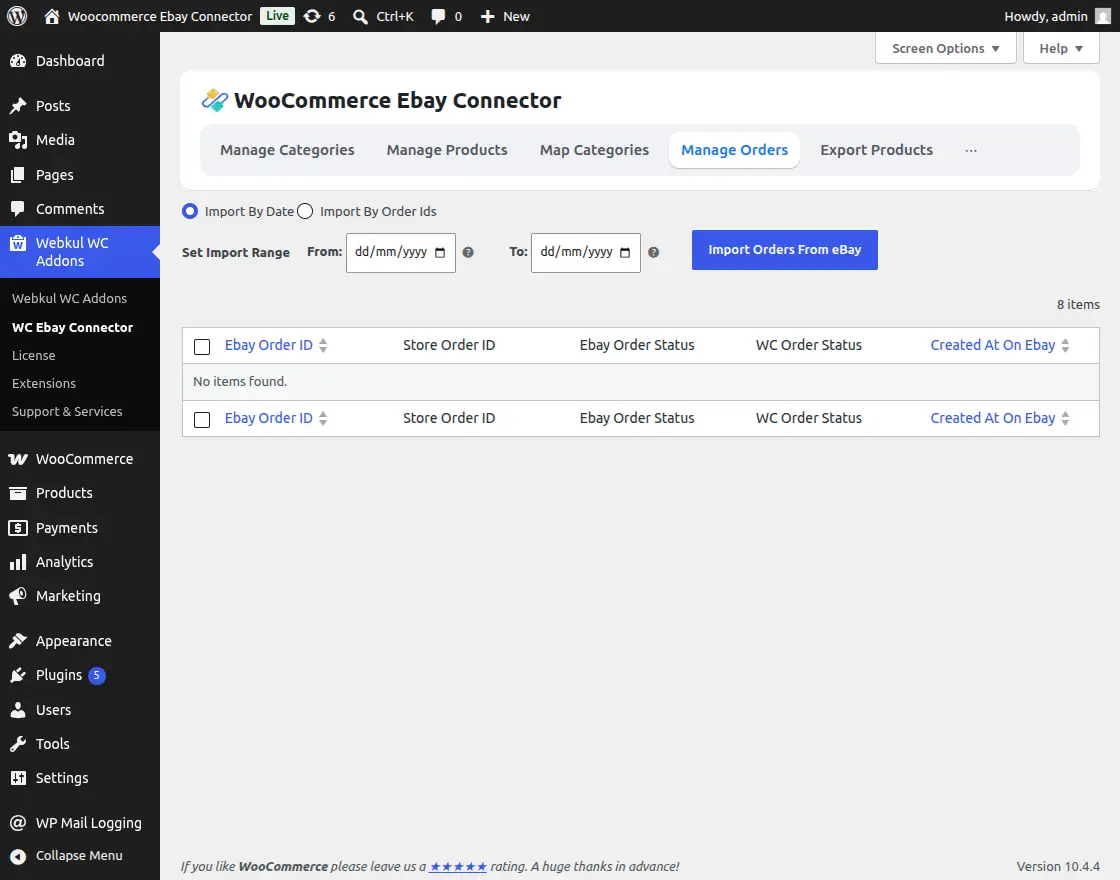Select Import By Date radio button
1120x880 pixels.
(189, 211)
